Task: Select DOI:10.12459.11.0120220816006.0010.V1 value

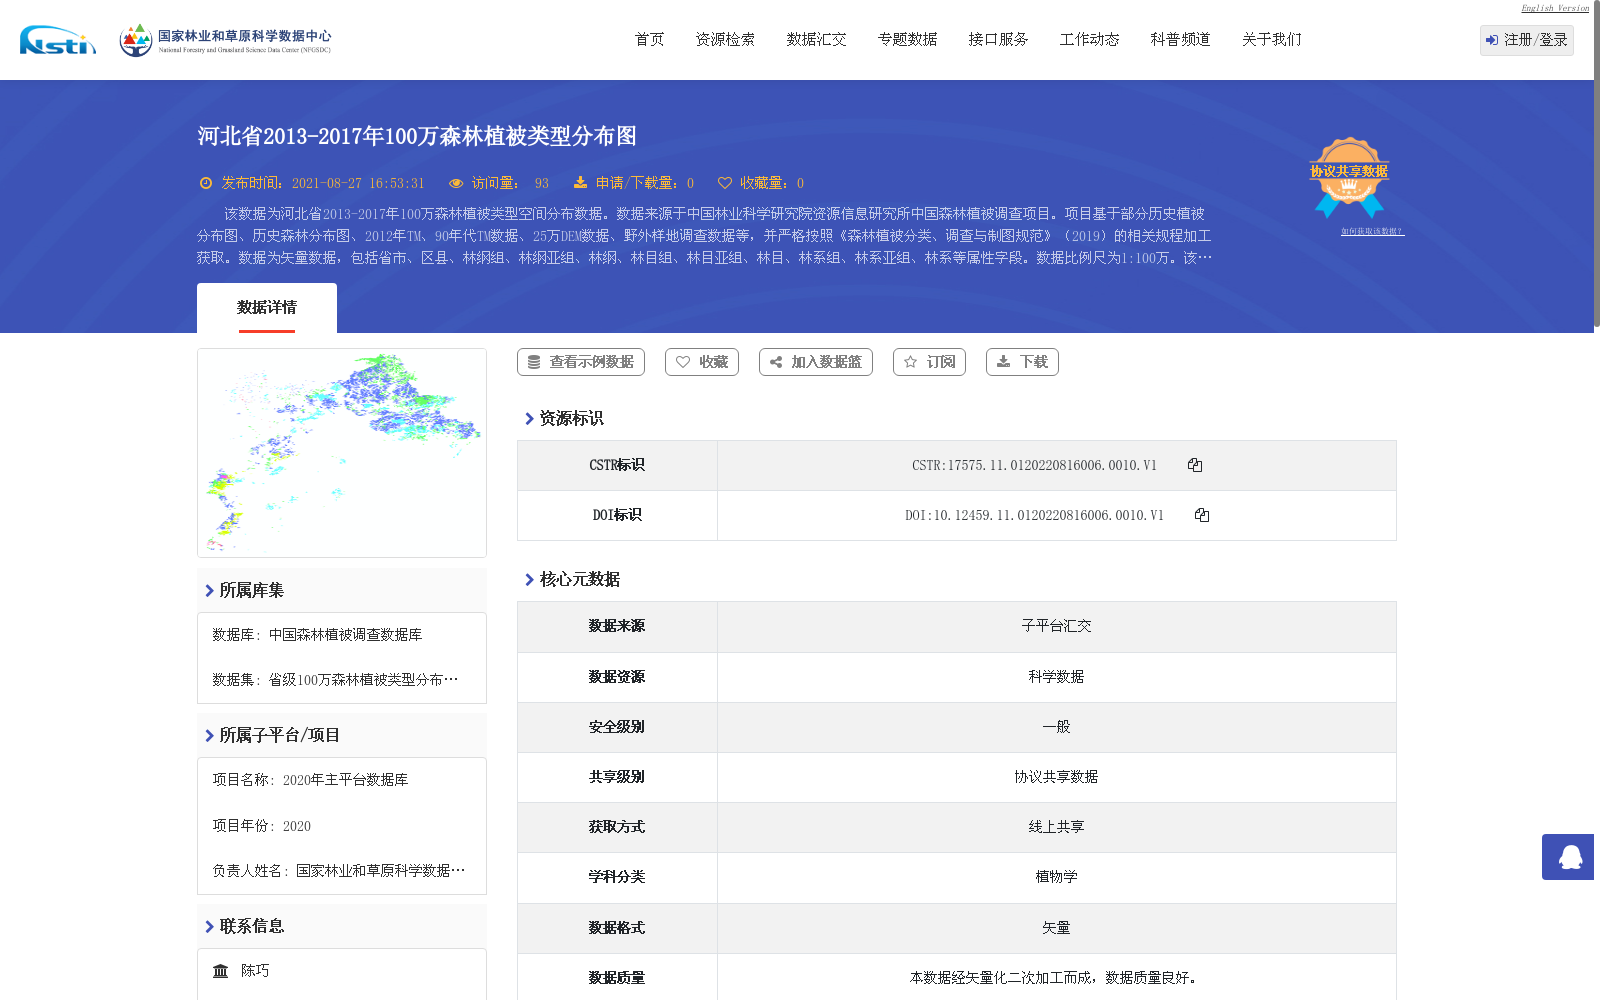Action: [x=1034, y=515]
